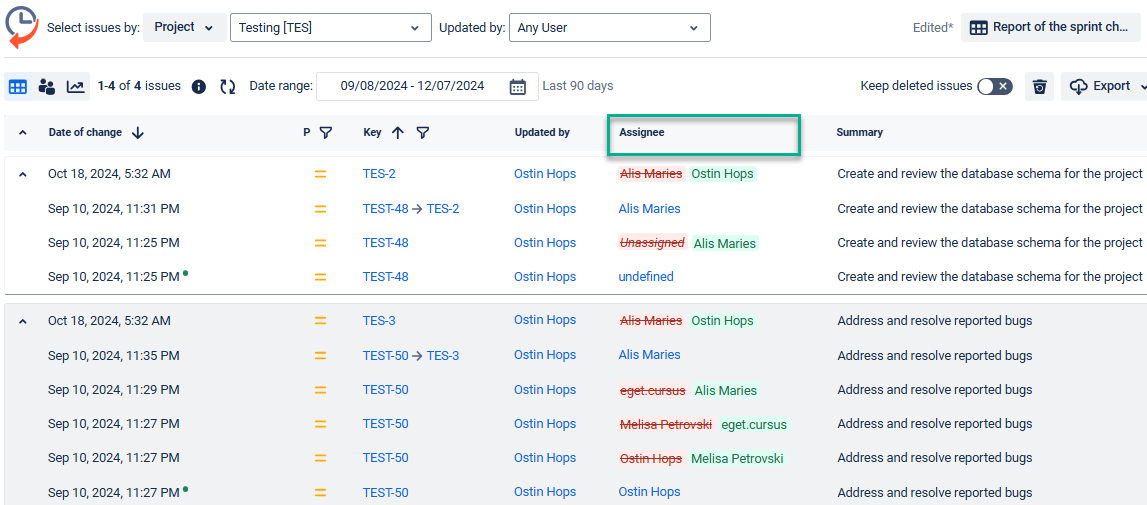1147x505 pixels.
Task: Click the Summary column header
Action: pos(860,132)
